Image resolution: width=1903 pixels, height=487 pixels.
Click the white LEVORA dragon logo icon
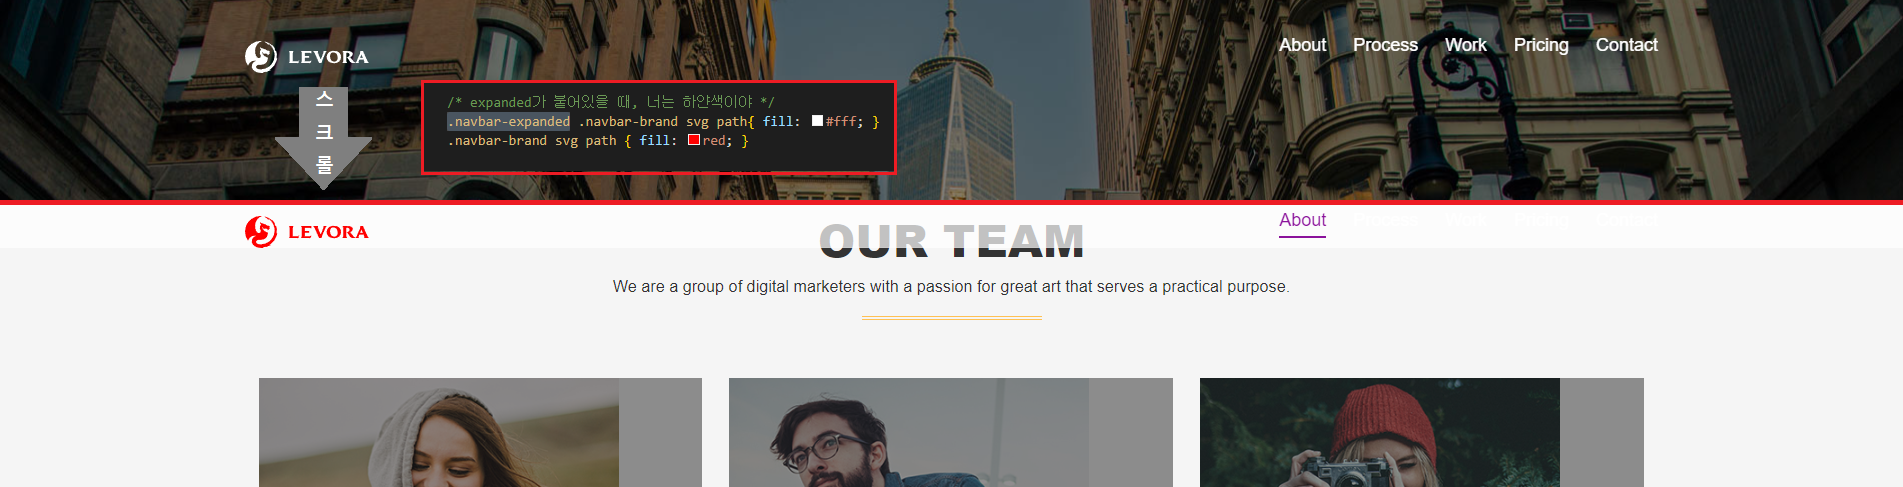(261, 57)
